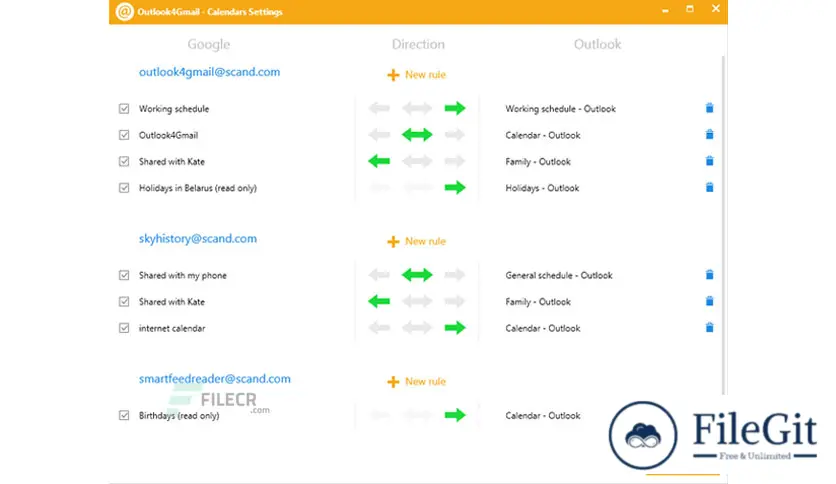Click left arrow for Shared with my phone
Screen dimensions: 836x484
tap(379, 275)
